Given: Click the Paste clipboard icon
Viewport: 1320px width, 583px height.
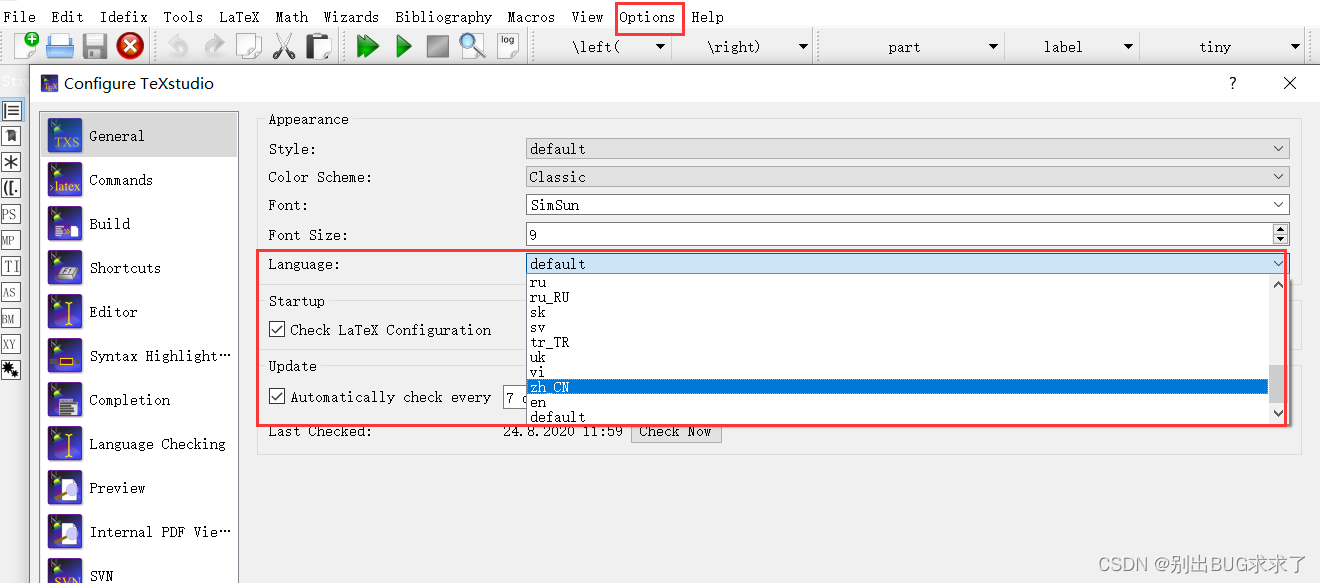Looking at the screenshot, I should coord(318,45).
